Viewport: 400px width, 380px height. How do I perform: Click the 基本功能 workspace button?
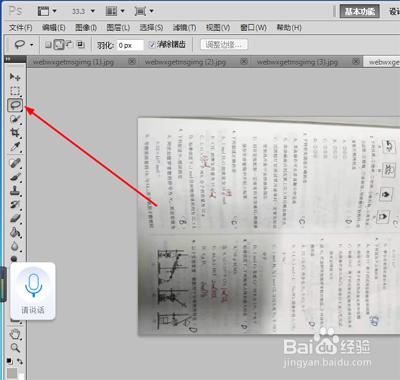360,11
